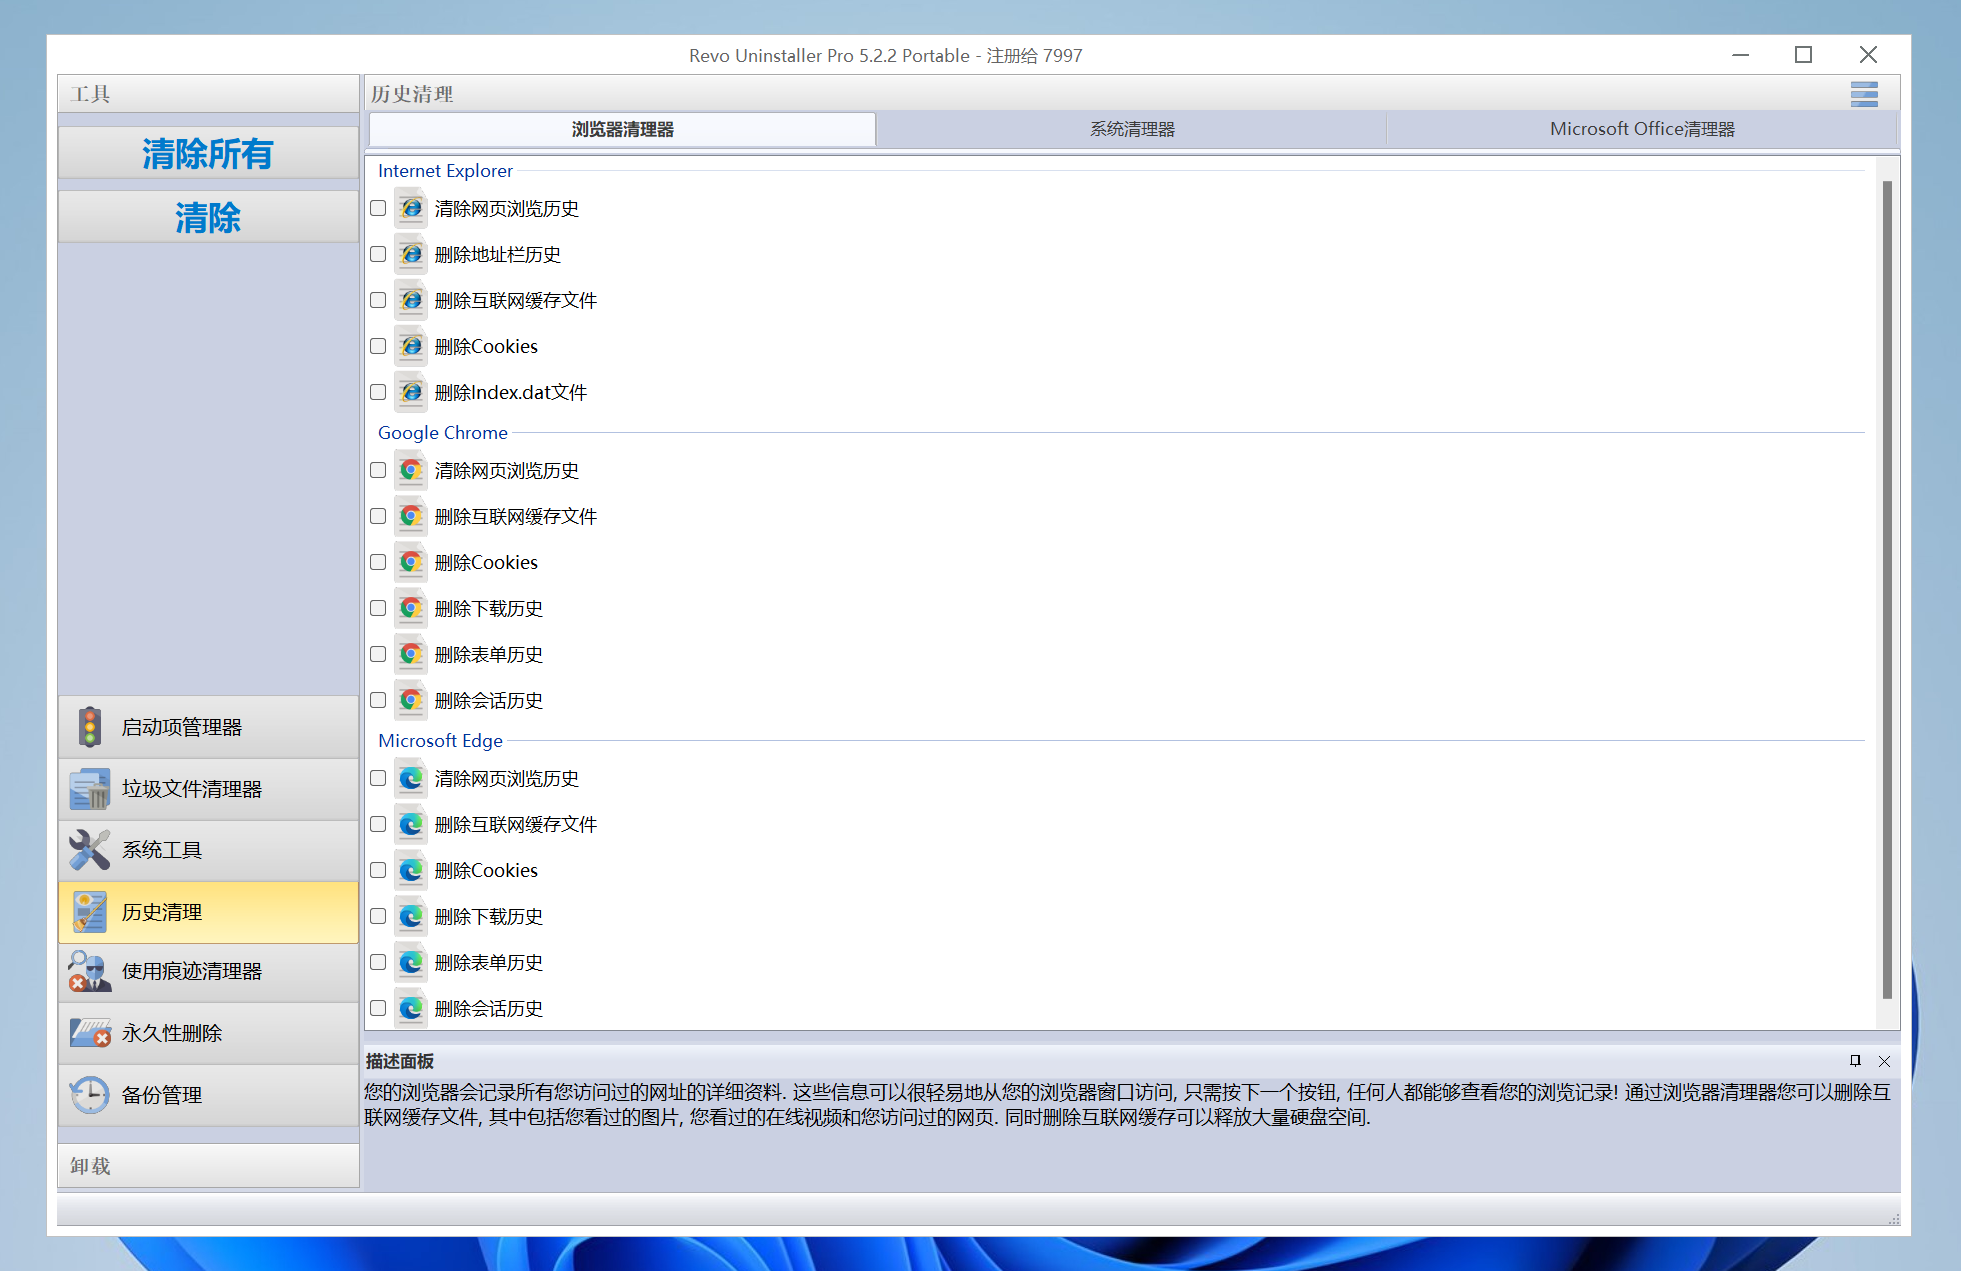Go to 永久性删除 in the sidebar

click(x=208, y=1033)
